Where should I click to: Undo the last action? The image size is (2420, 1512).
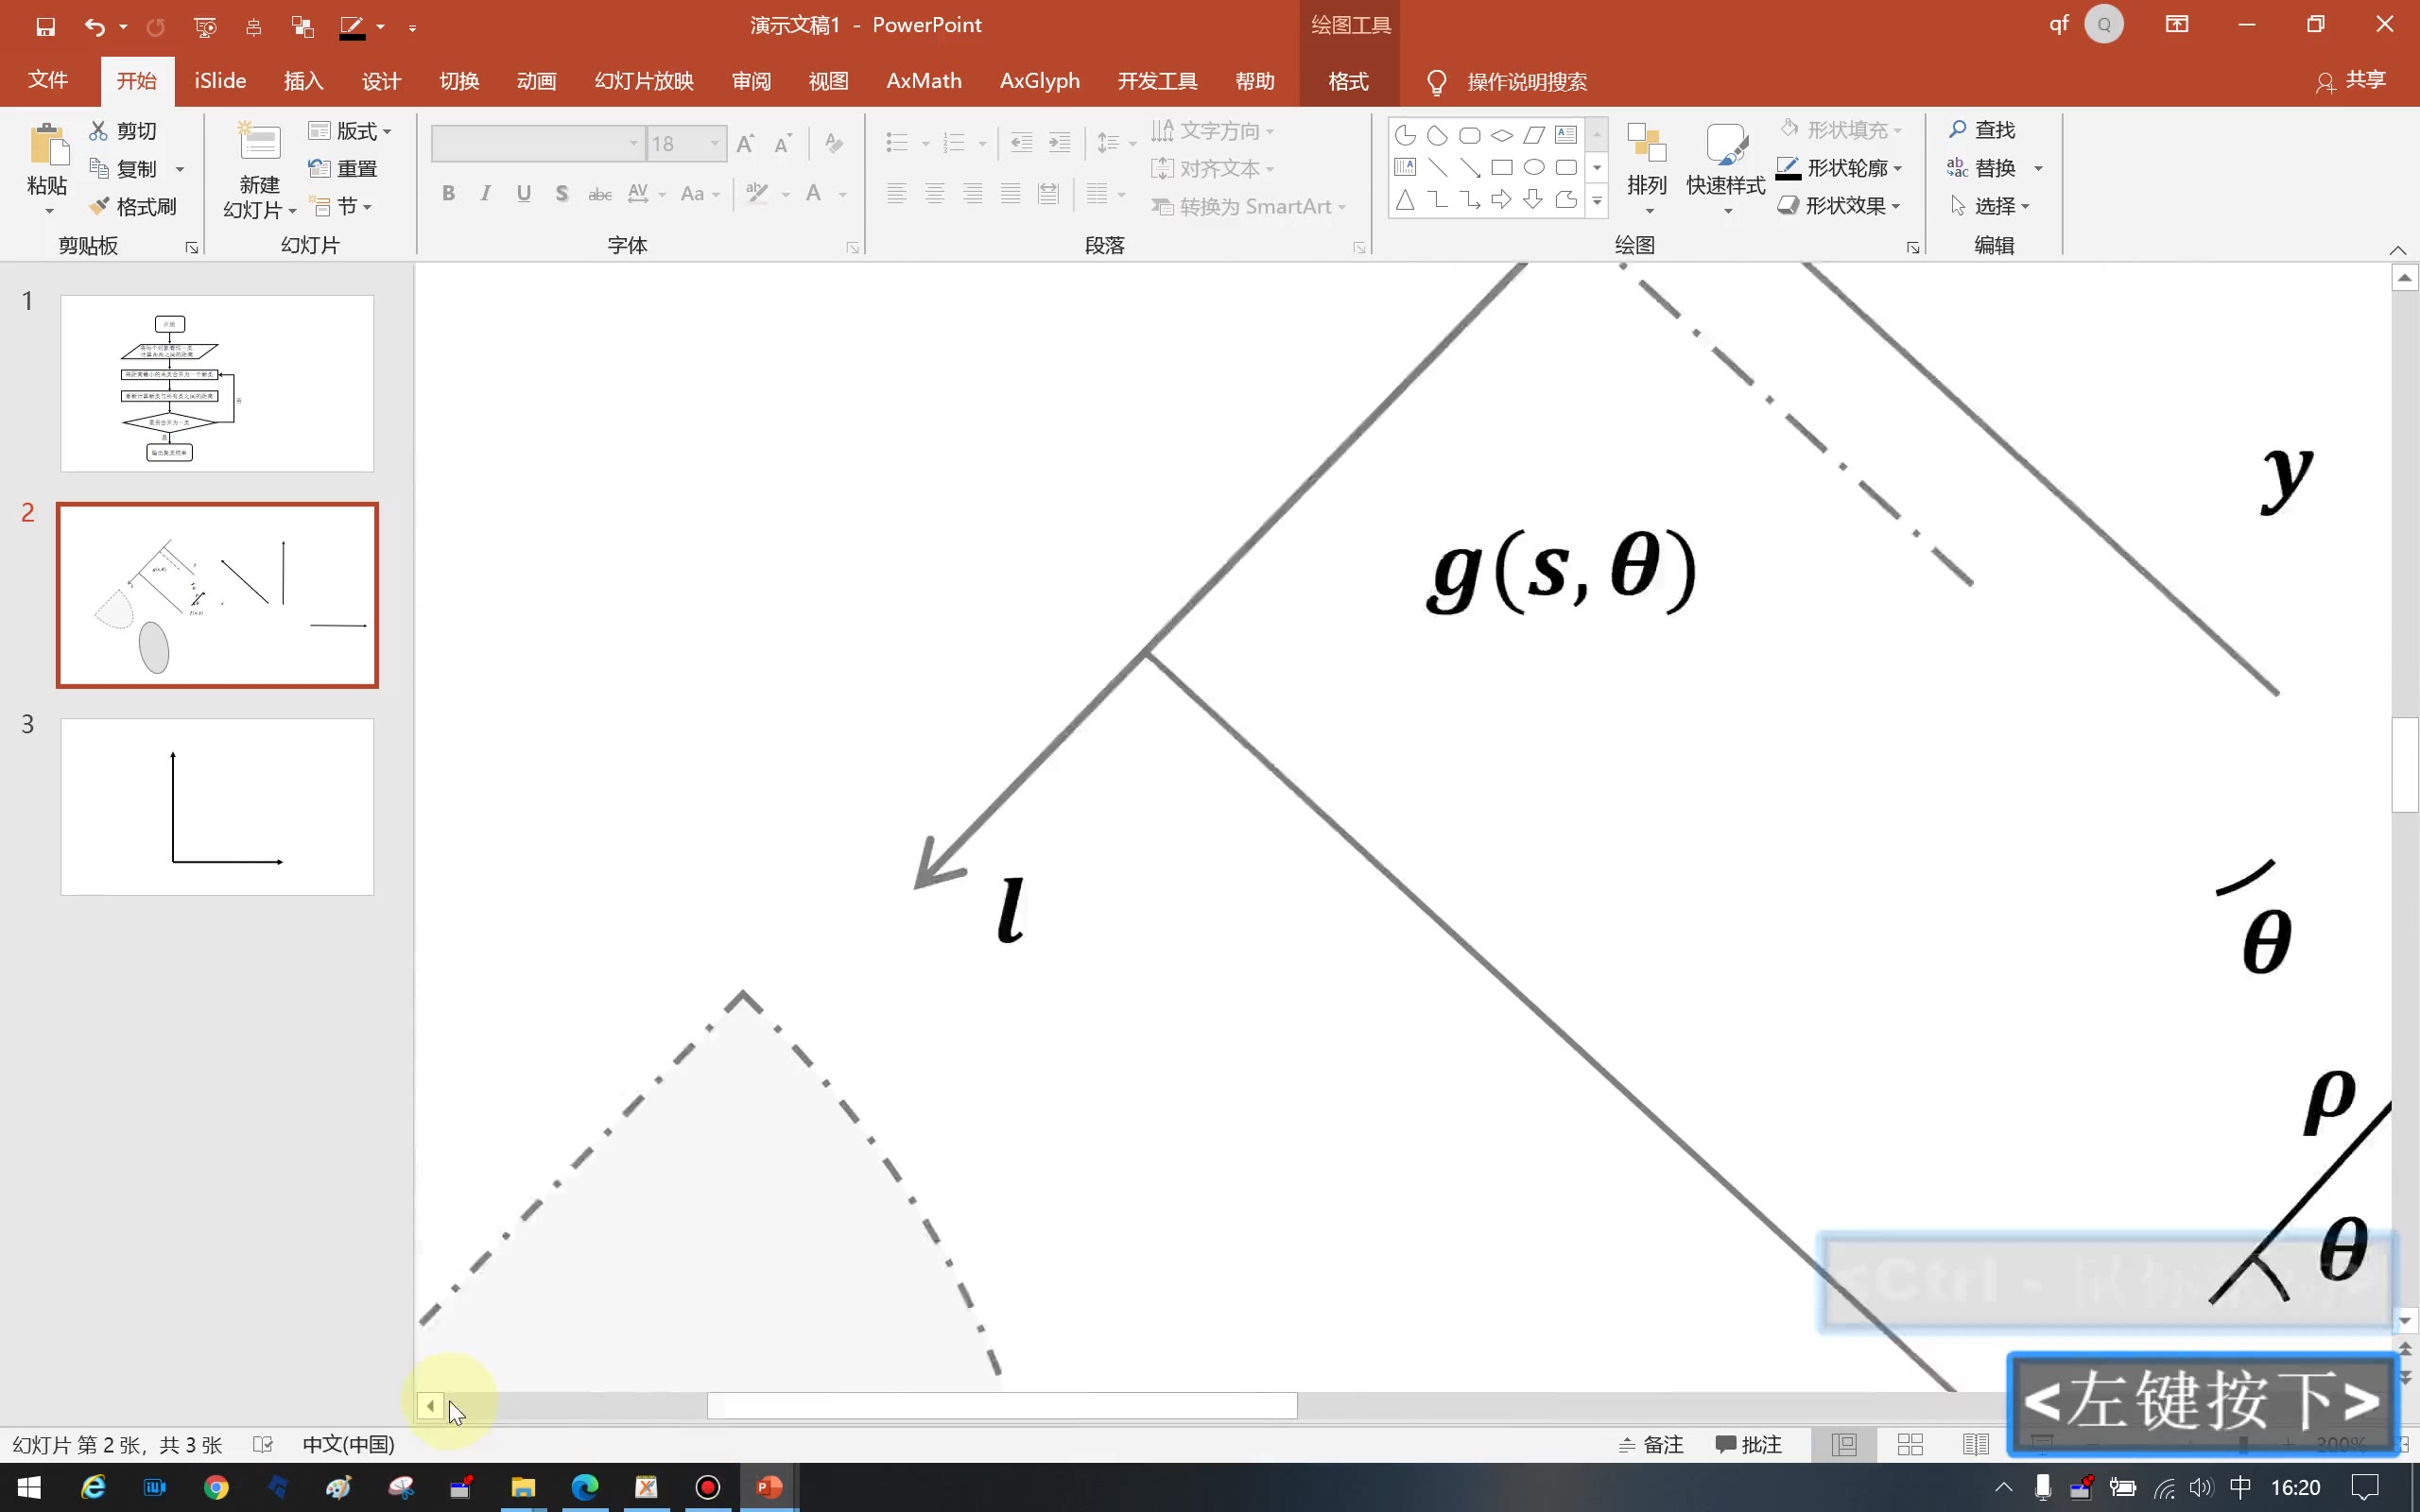94,27
